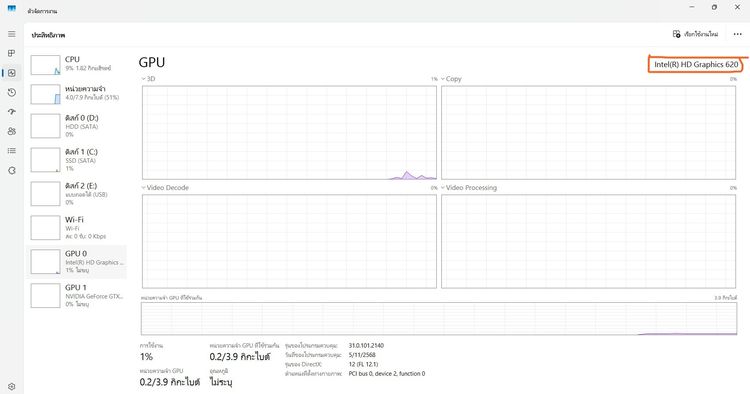Select Disk 2 (E:) USB item
The image size is (750, 394).
point(77,194)
